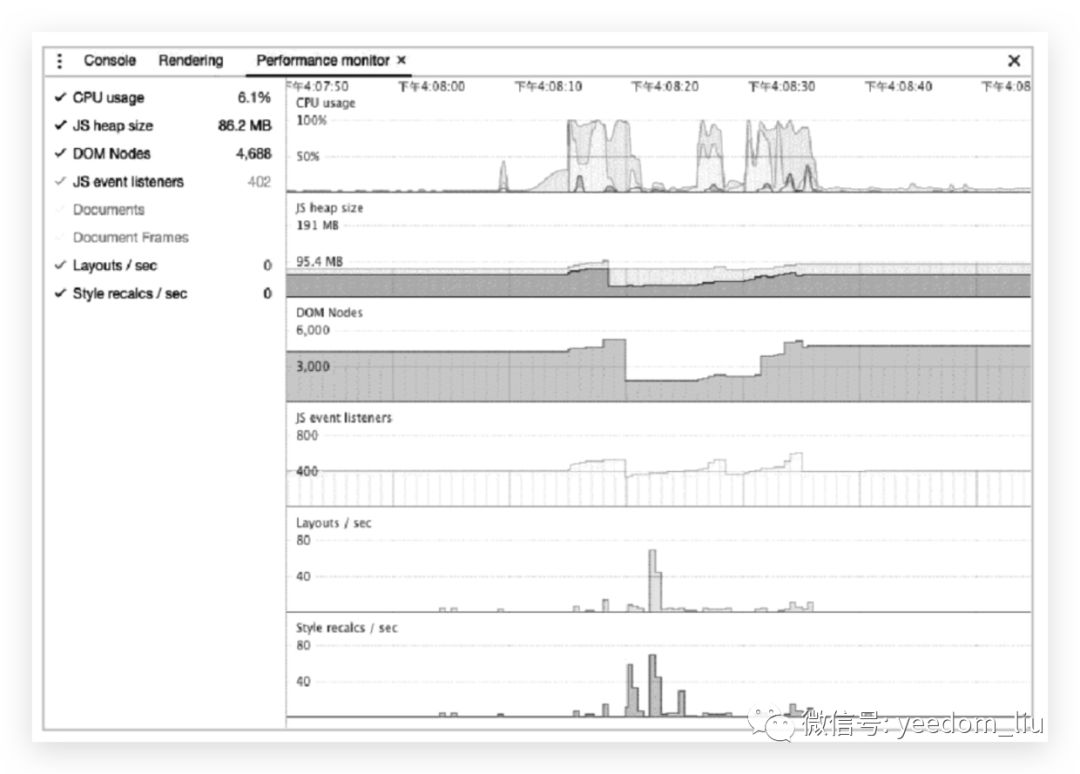Disable the DOM Nodes metric
Screen dimensions: 1080x774
point(111,154)
